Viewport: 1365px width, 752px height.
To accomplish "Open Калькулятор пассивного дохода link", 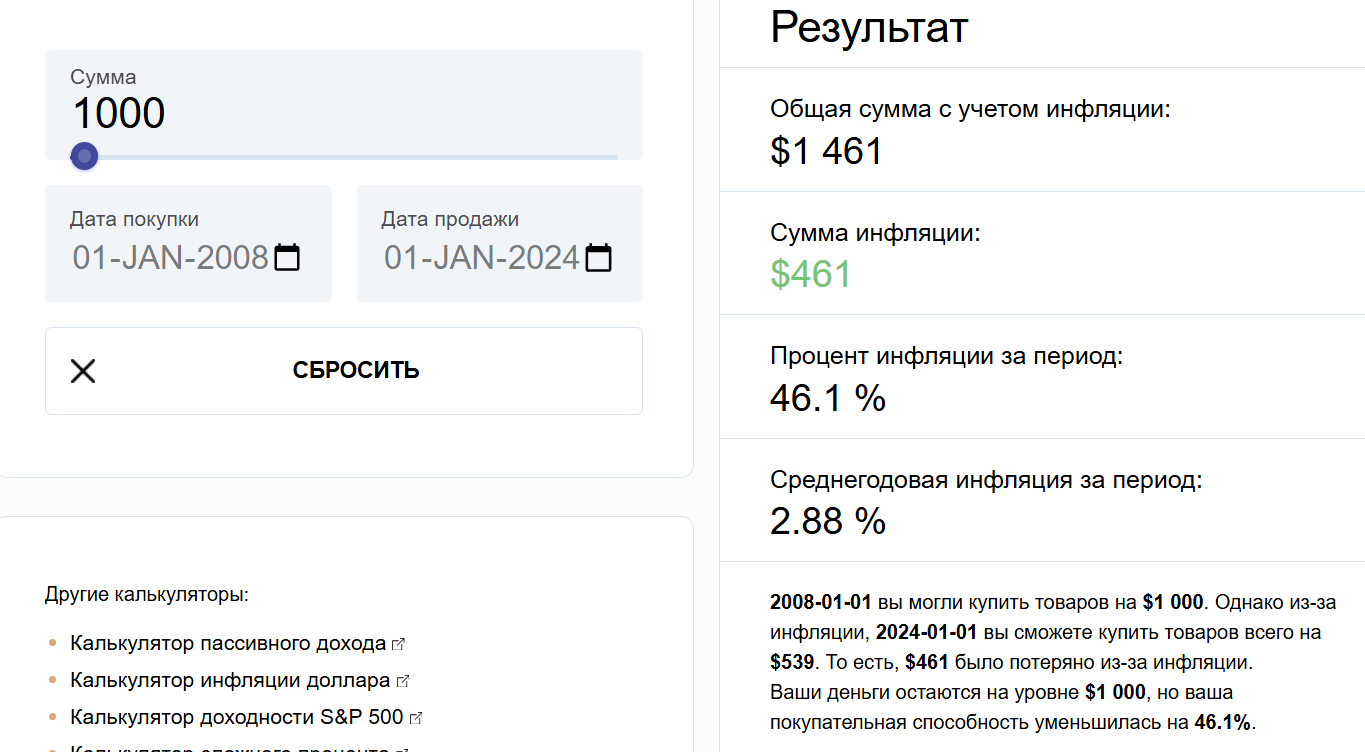I will pyautogui.click(x=228, y=643).
